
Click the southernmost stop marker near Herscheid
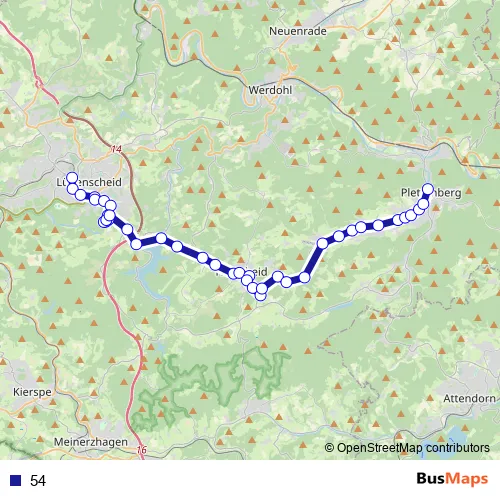tap(261, 295)
